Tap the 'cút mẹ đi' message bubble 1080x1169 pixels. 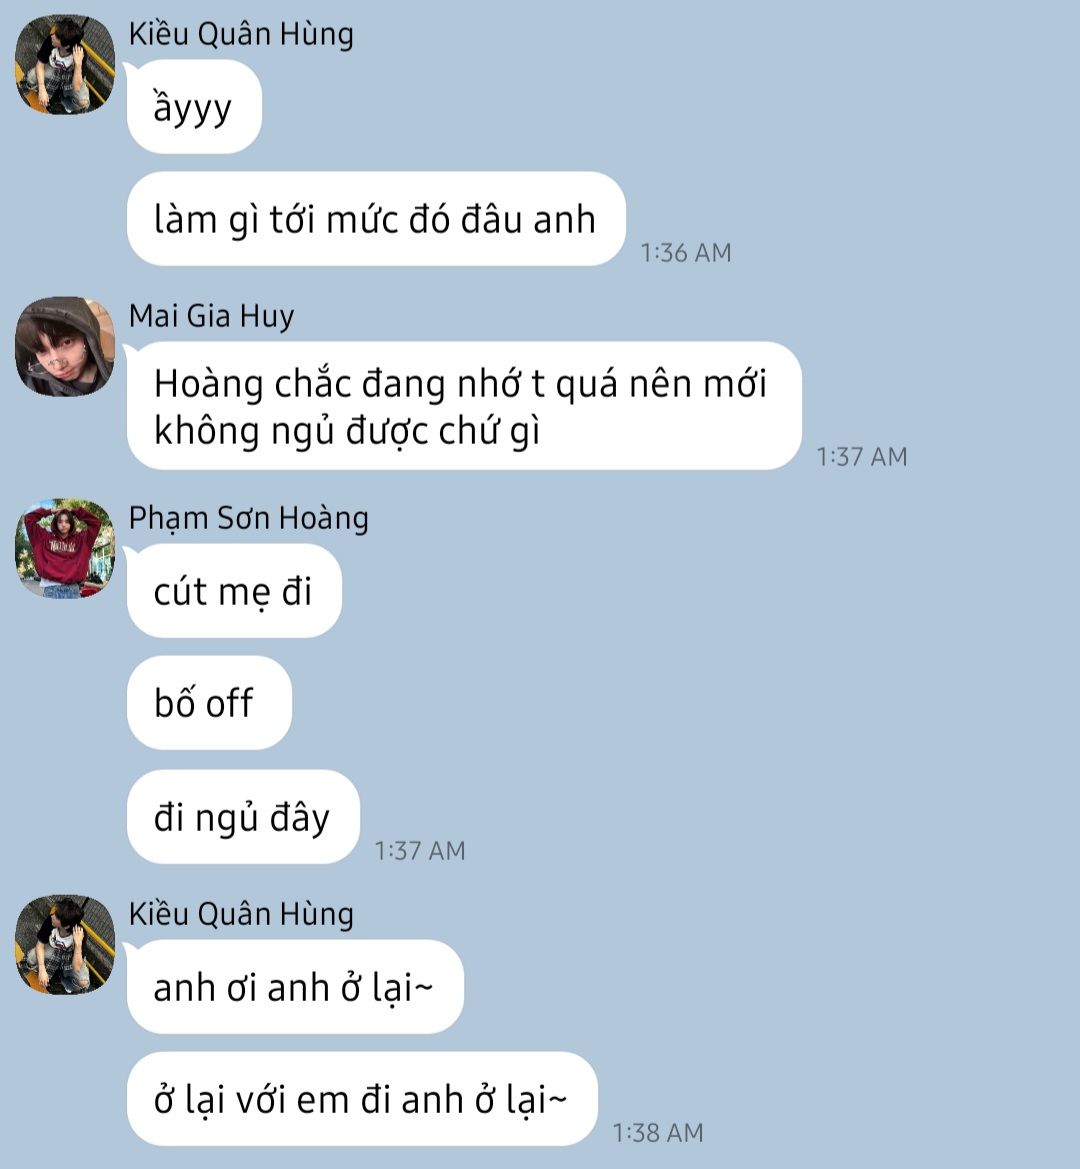point(234,591)
